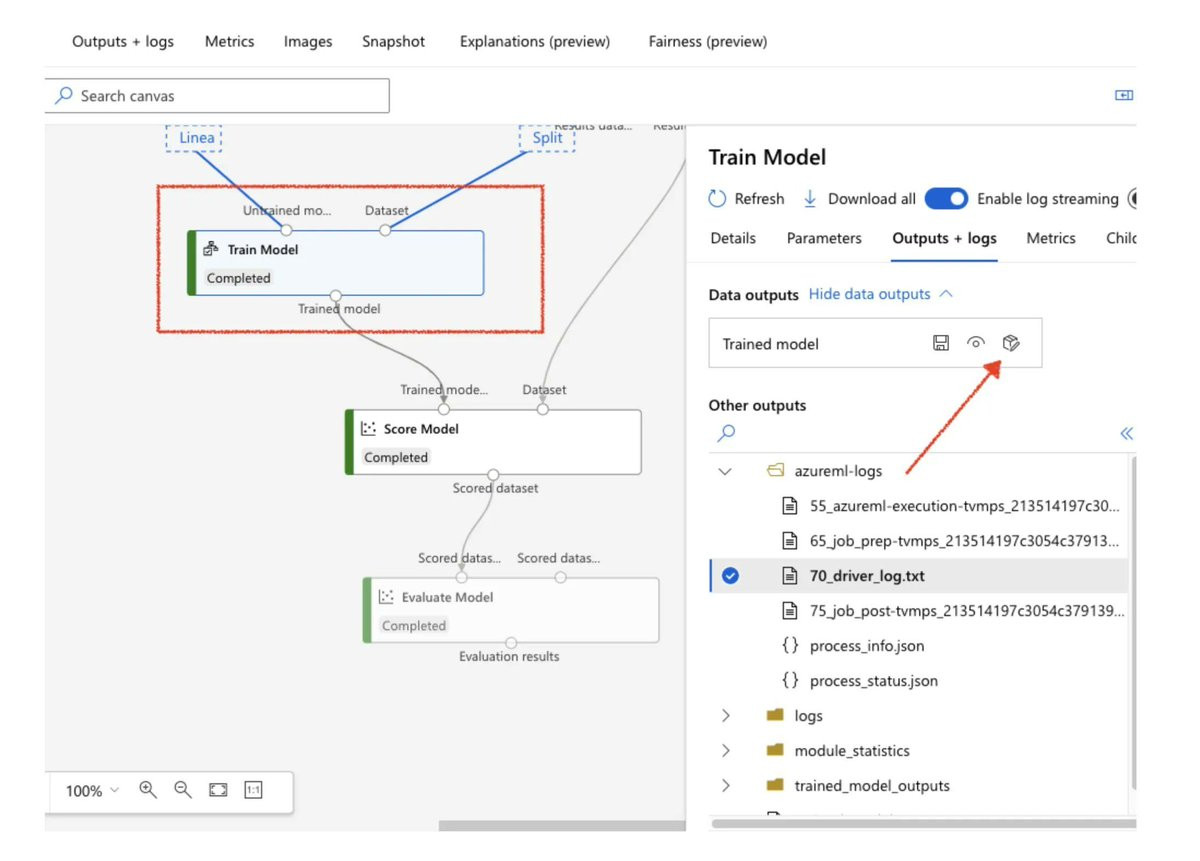Switch to Details tab in Train Model panel

733,238
